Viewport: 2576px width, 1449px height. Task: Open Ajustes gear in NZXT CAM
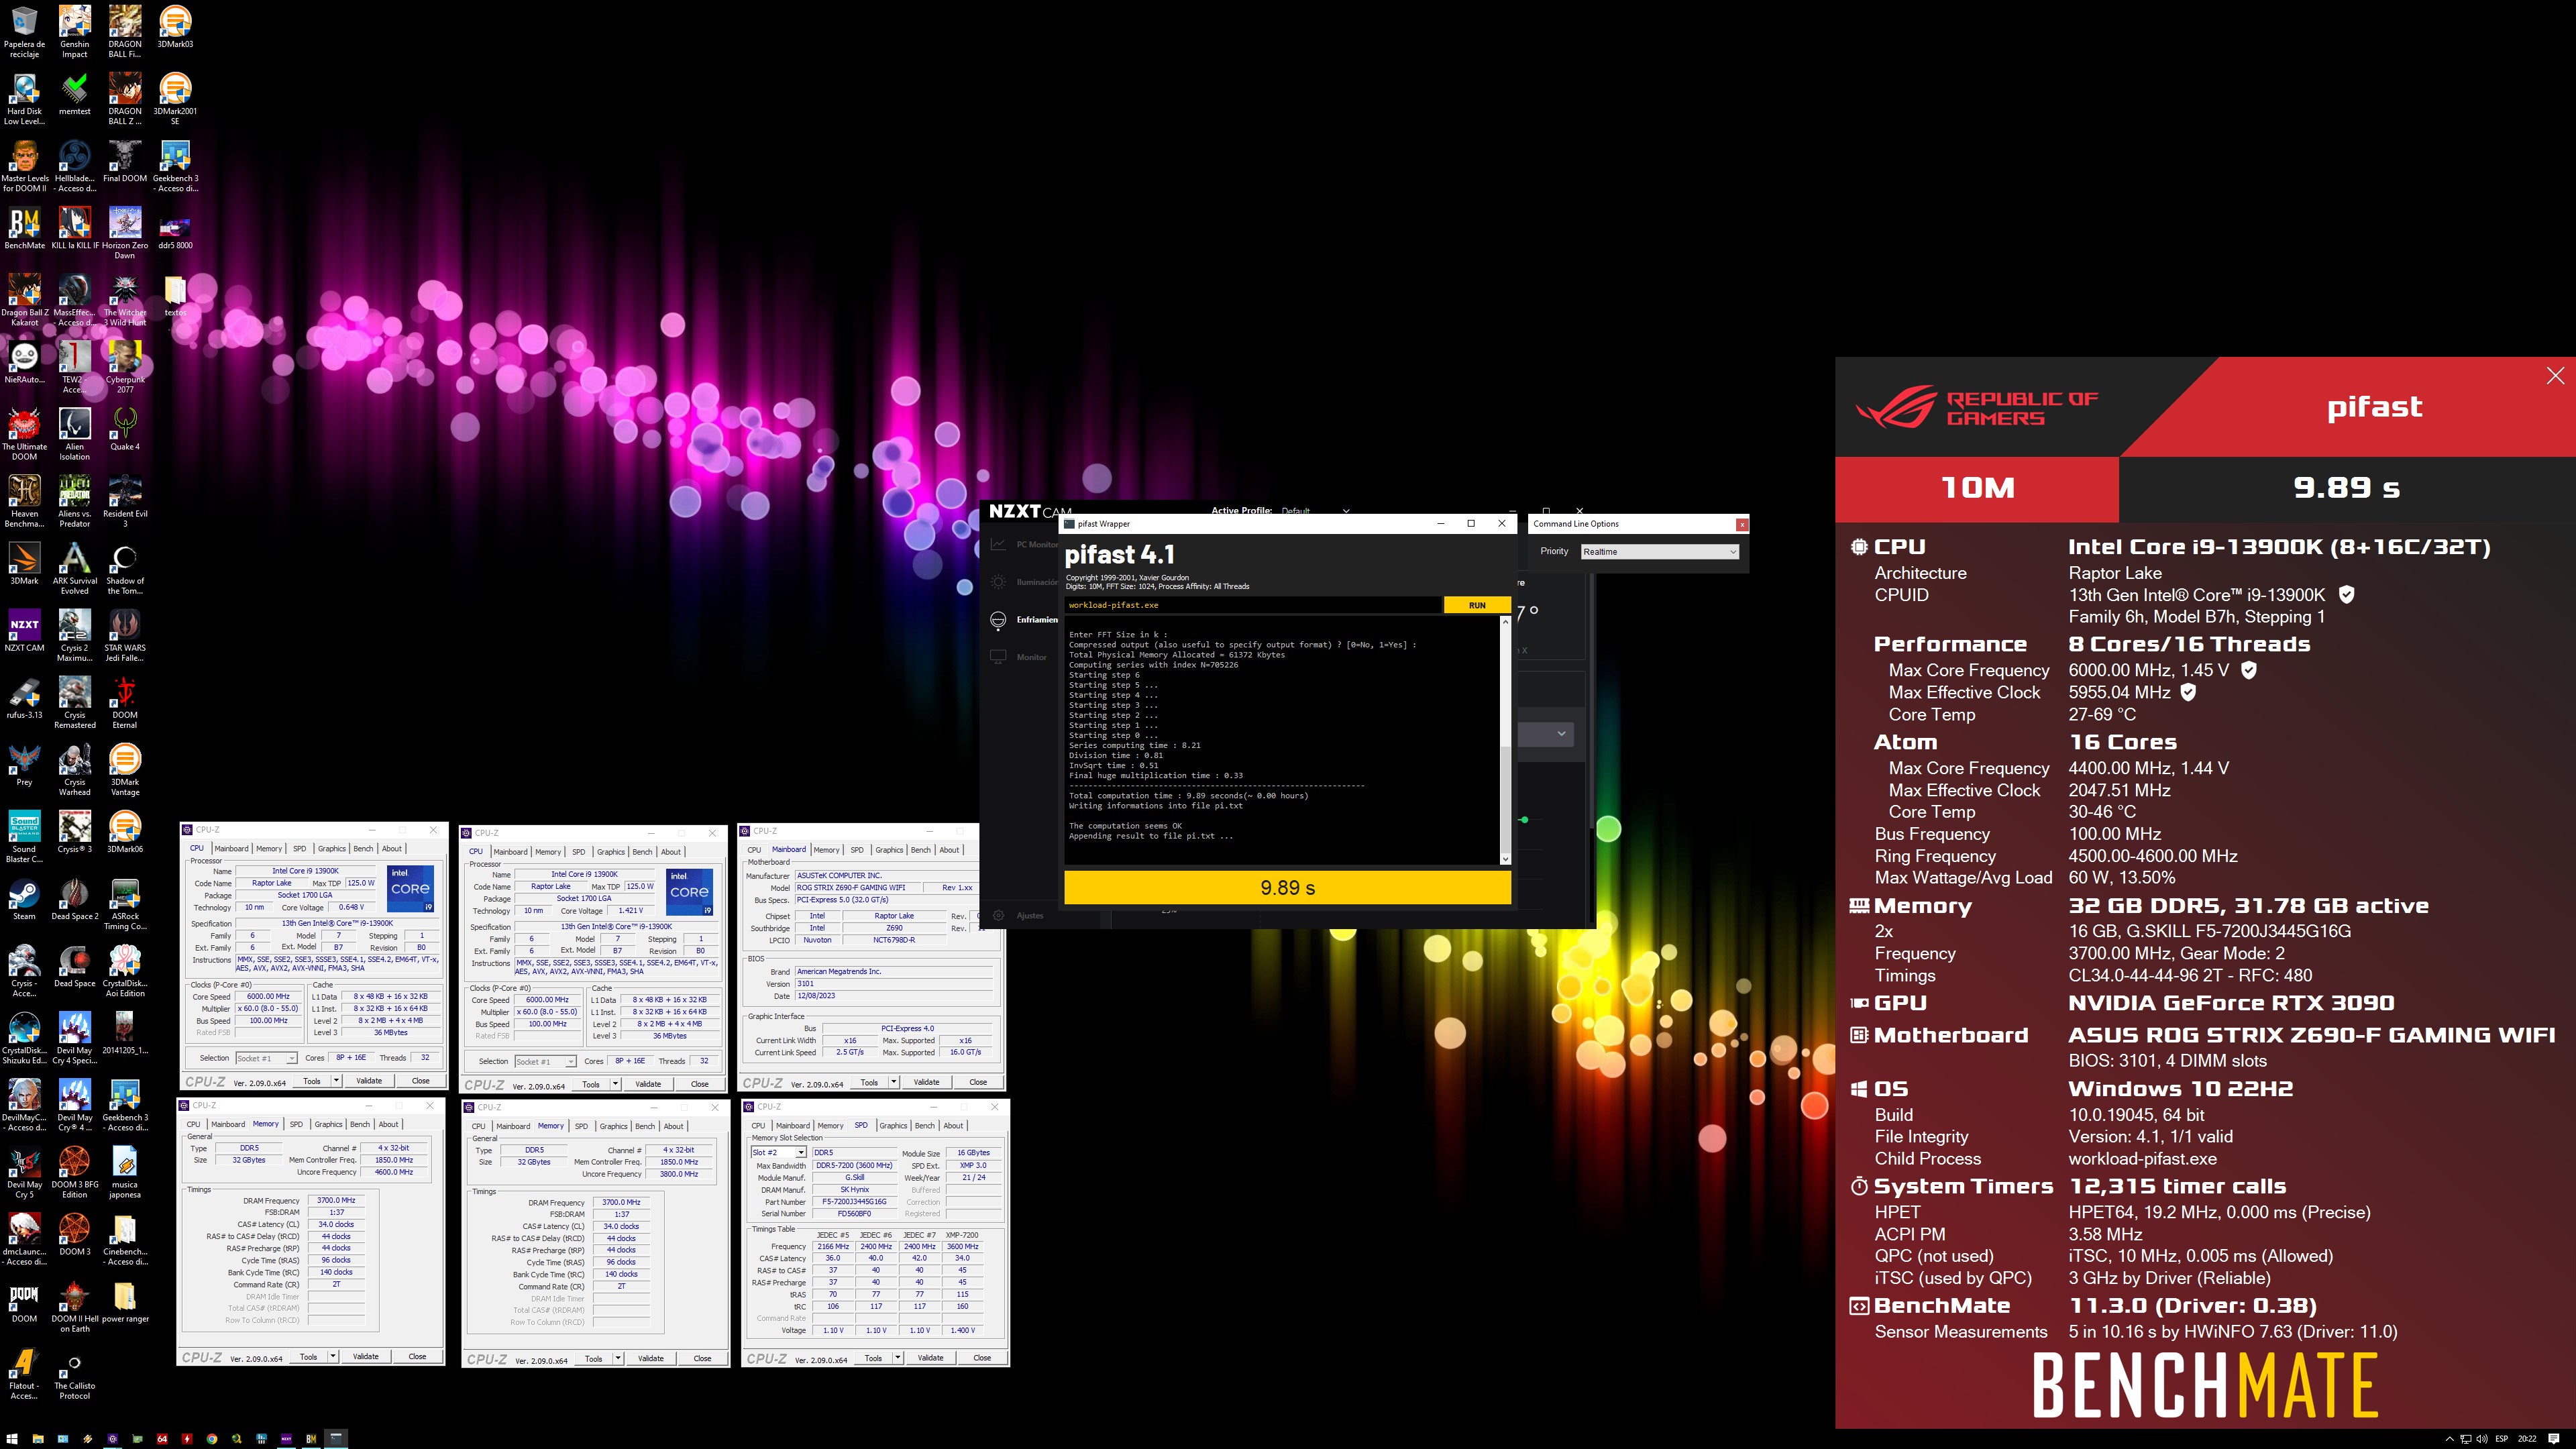click(x=998, y=915)
